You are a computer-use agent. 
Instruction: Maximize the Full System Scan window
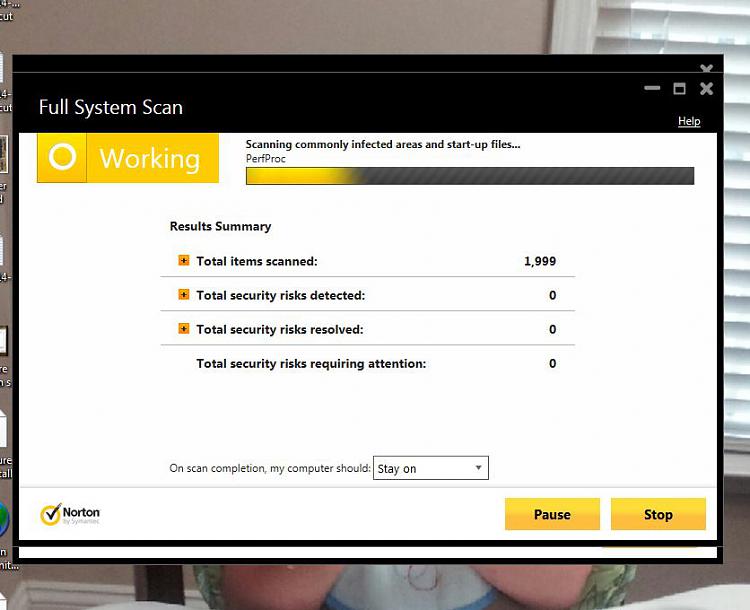coord(679,89)
